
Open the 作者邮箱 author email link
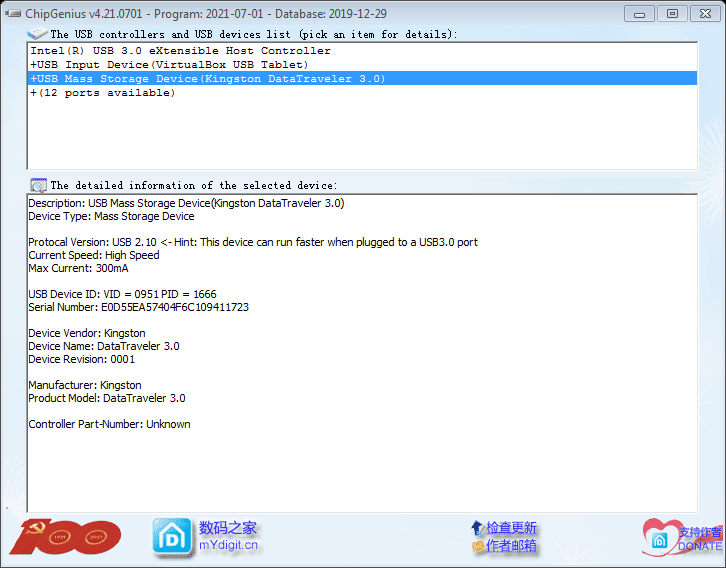[511, 546]
